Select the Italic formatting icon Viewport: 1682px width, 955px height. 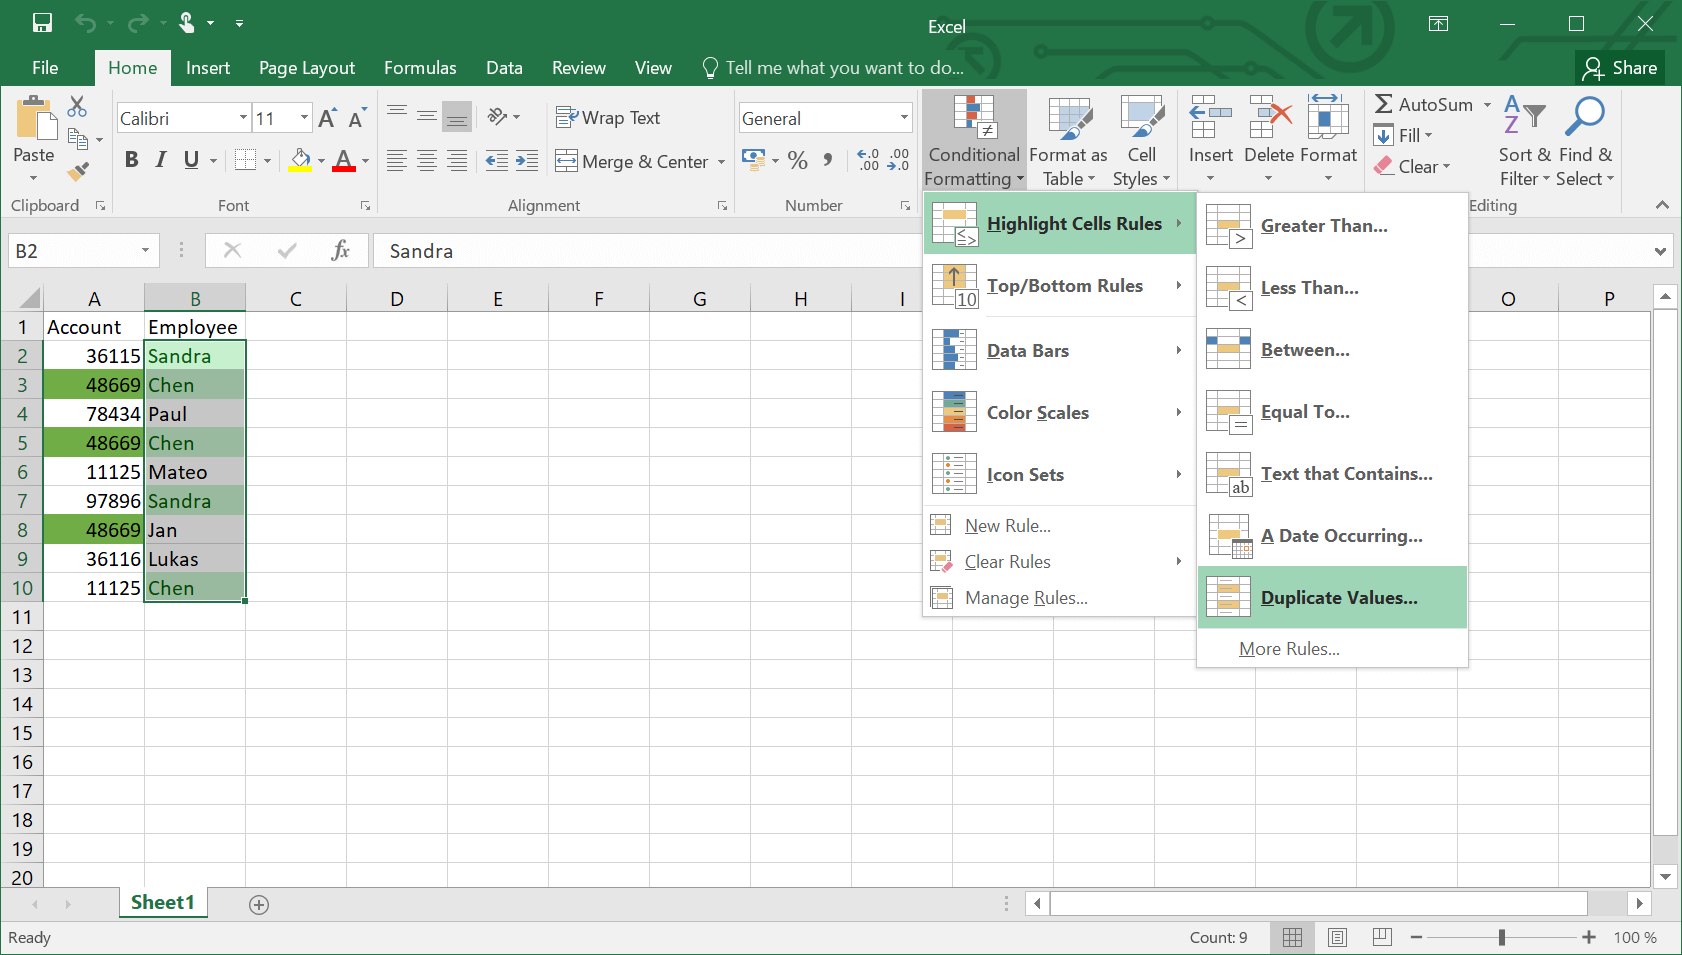point(160,158)
